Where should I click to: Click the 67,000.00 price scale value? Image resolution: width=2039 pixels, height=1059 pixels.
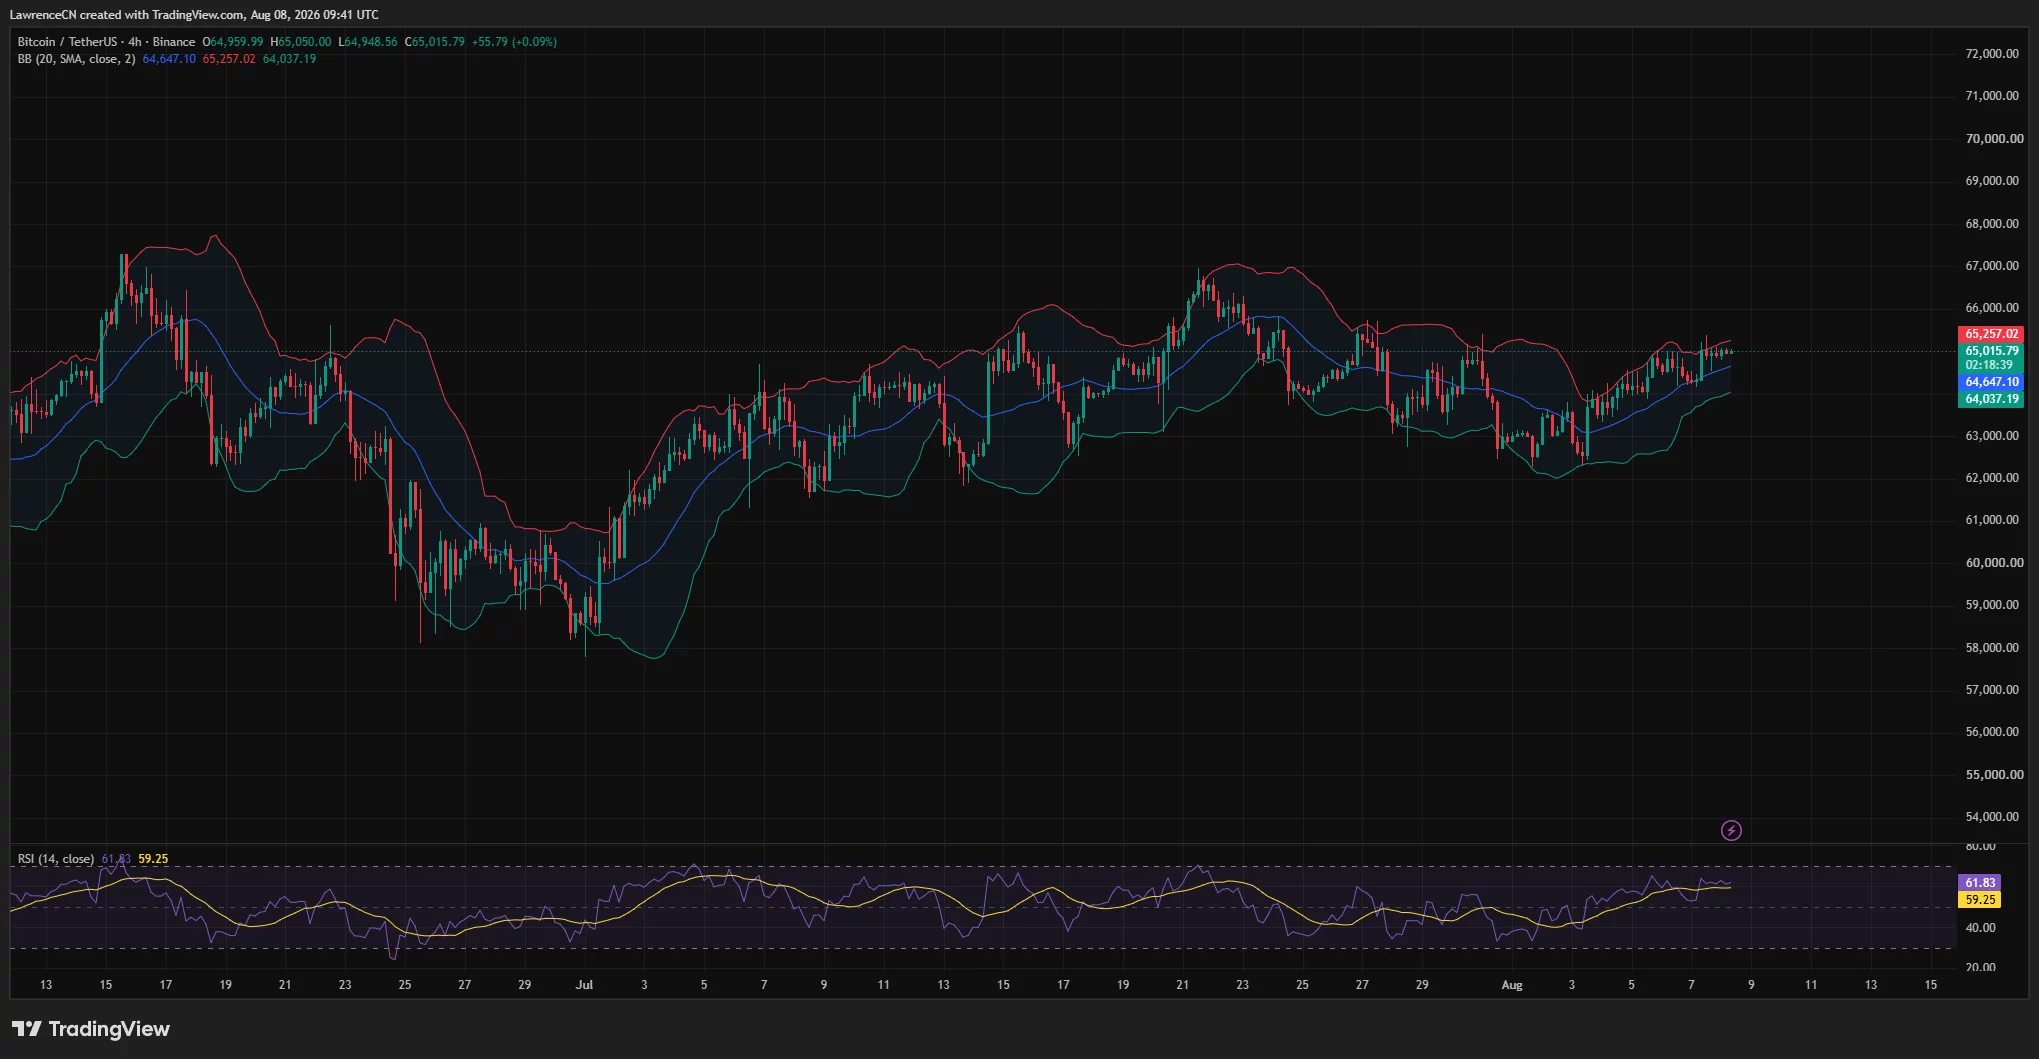[1992, 266]
